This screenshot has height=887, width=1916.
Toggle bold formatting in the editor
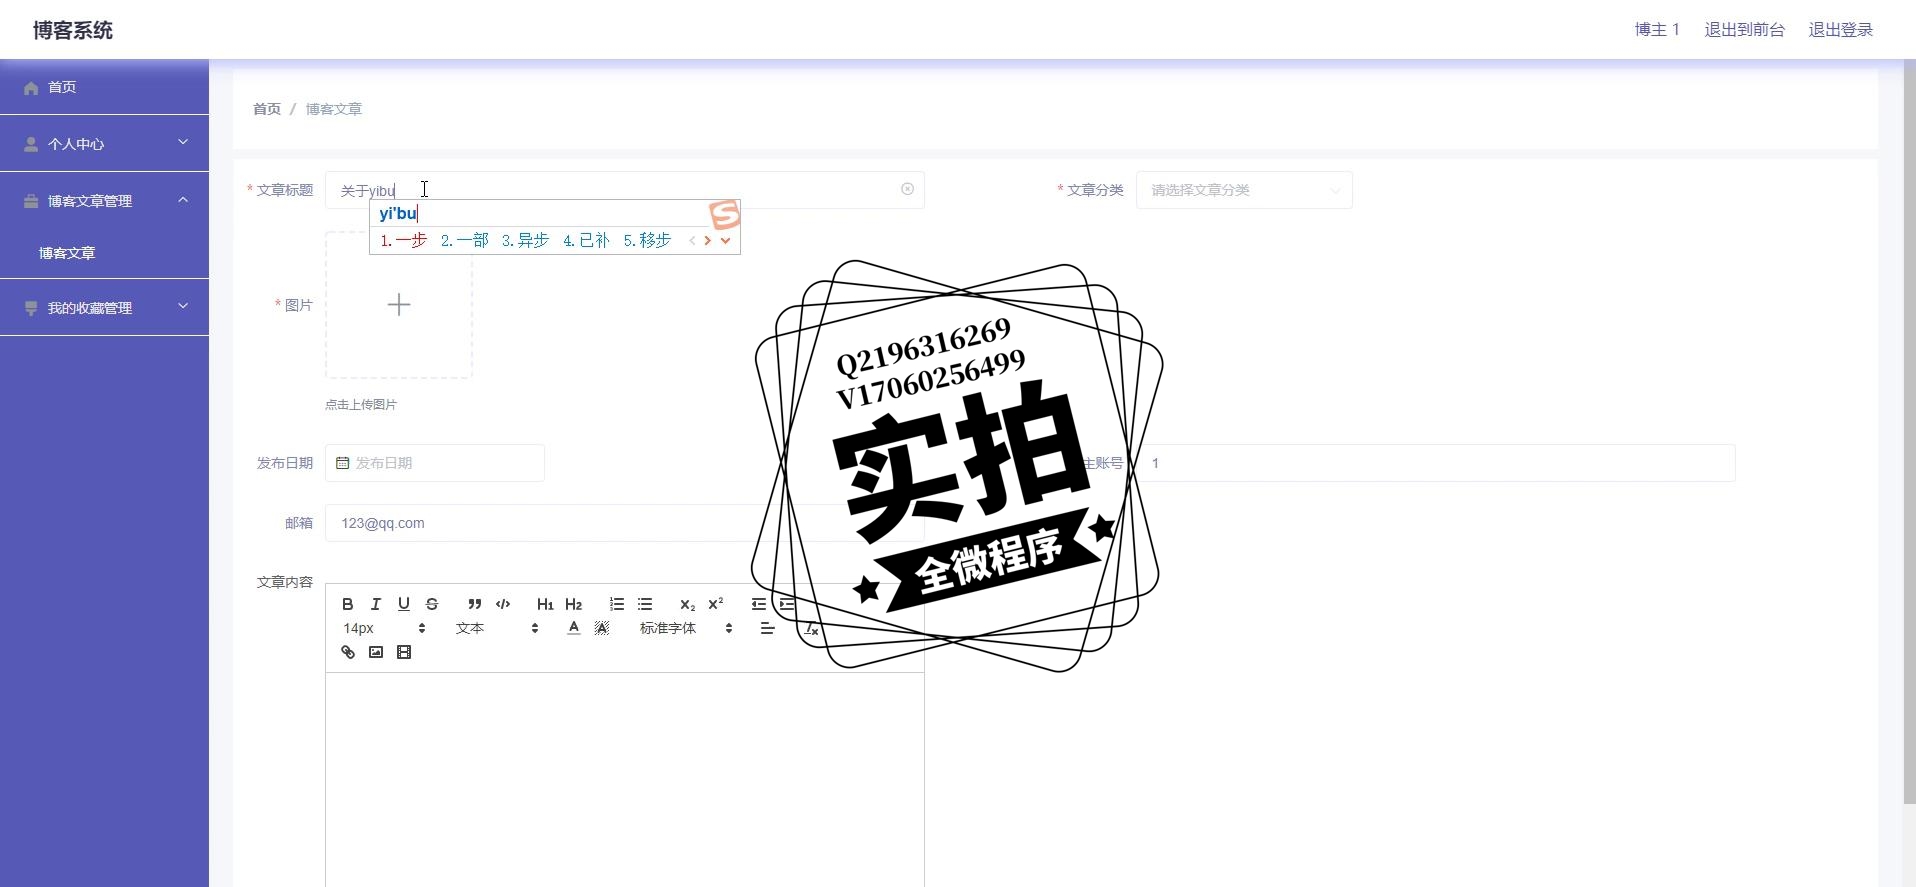347,604
